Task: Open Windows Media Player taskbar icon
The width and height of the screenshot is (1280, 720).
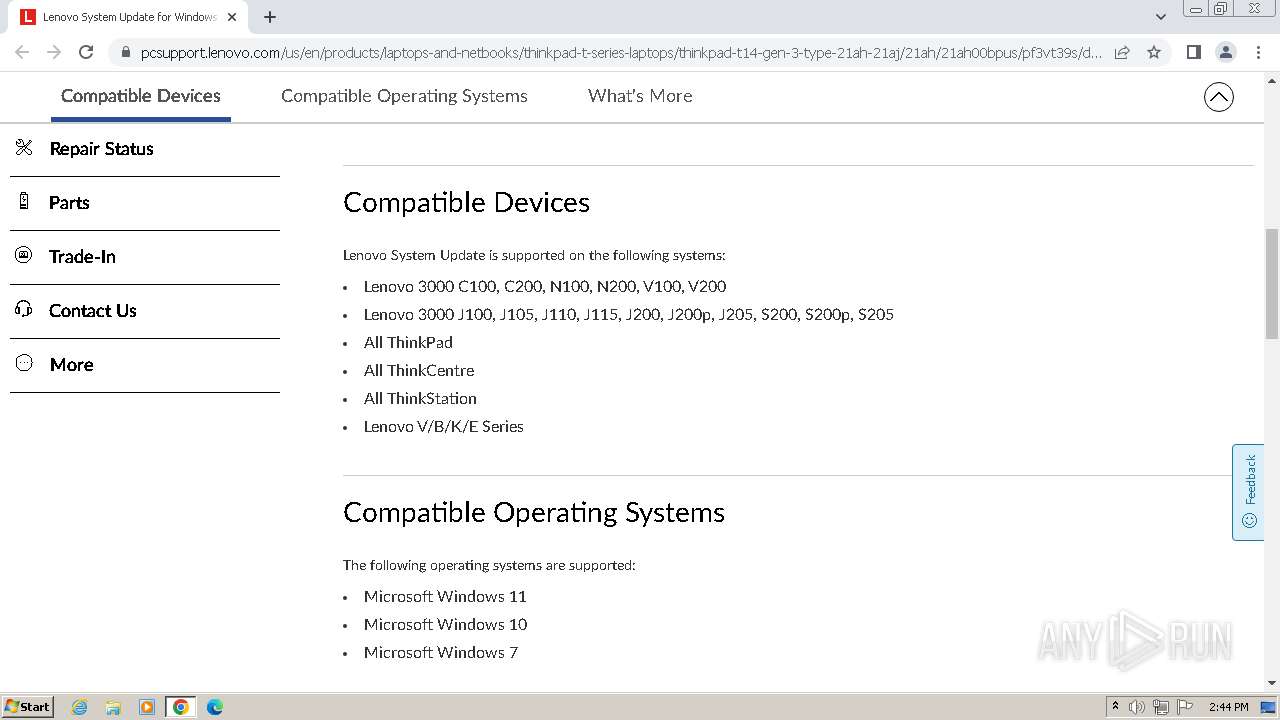Action: 147,707
